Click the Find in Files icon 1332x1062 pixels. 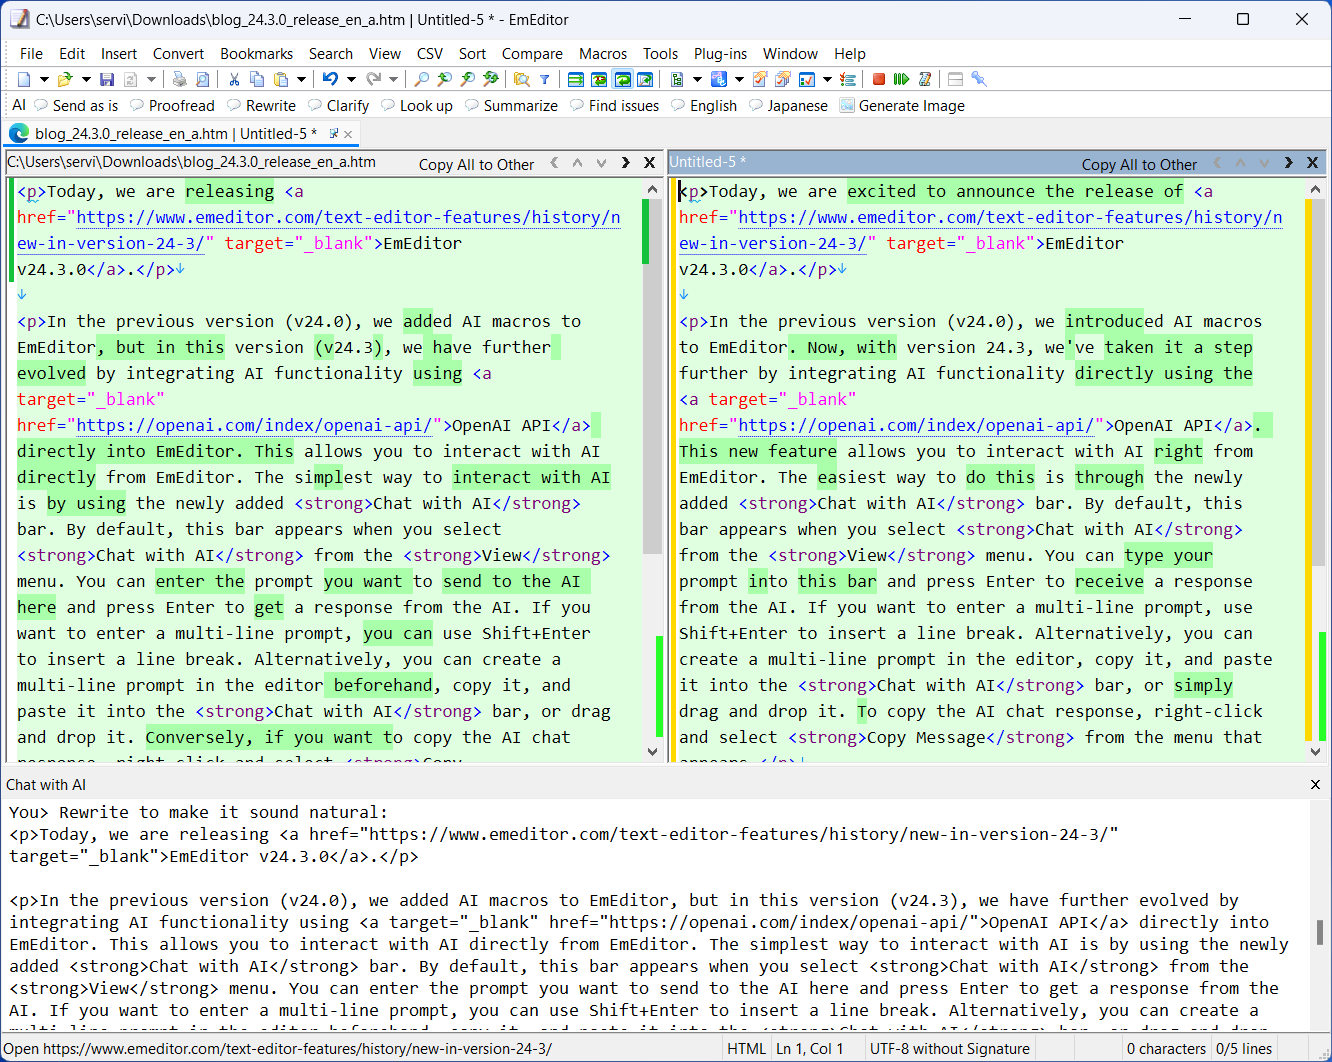pos(521,79)
